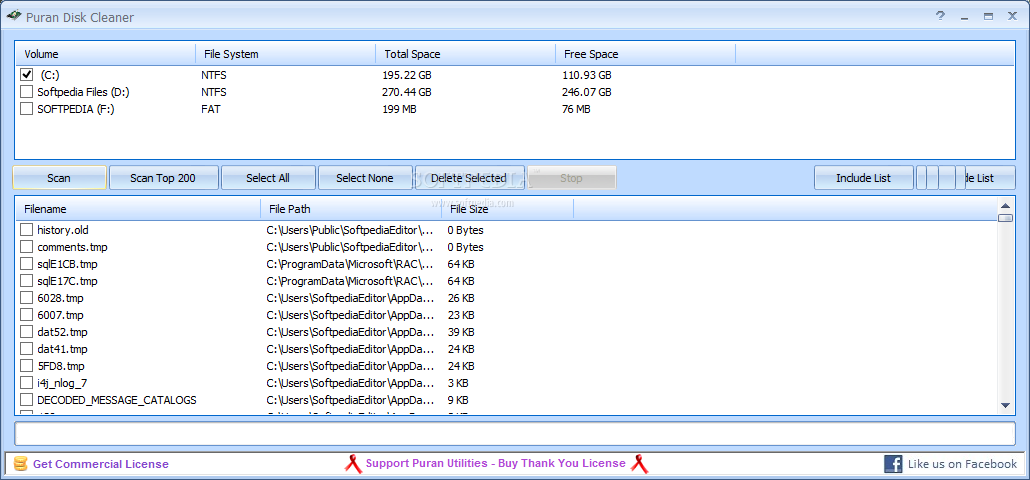Click the Delete Selected button
The width and height of the screenshot is (1030, 480).
point(469,178)
